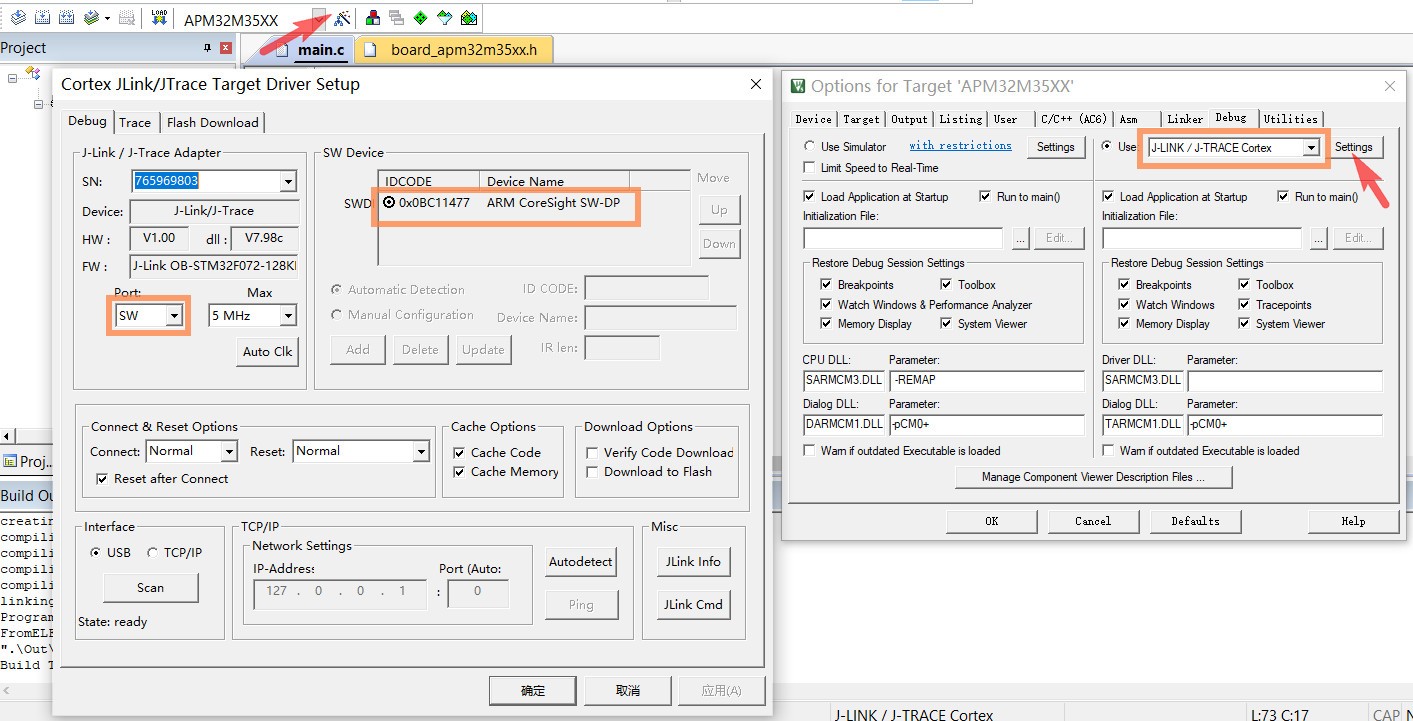Click the LOAD download-to-flash icon
This screenshot has width=1413, height=721.
(159, 18)
